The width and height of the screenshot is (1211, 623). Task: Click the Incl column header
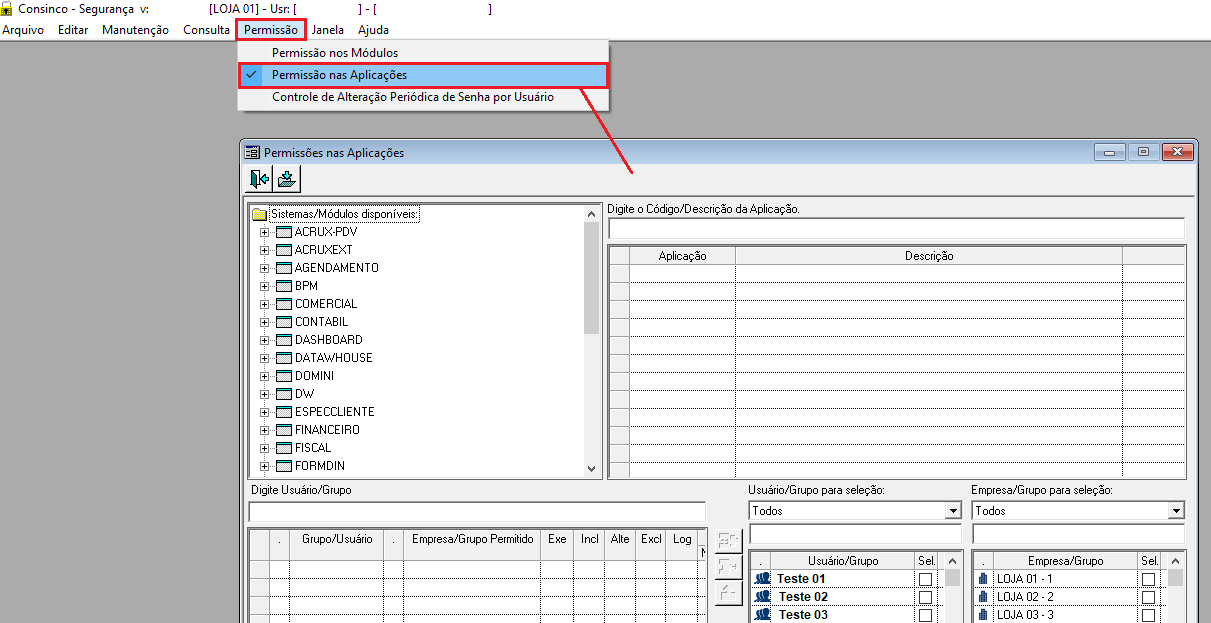coord(590,539)
